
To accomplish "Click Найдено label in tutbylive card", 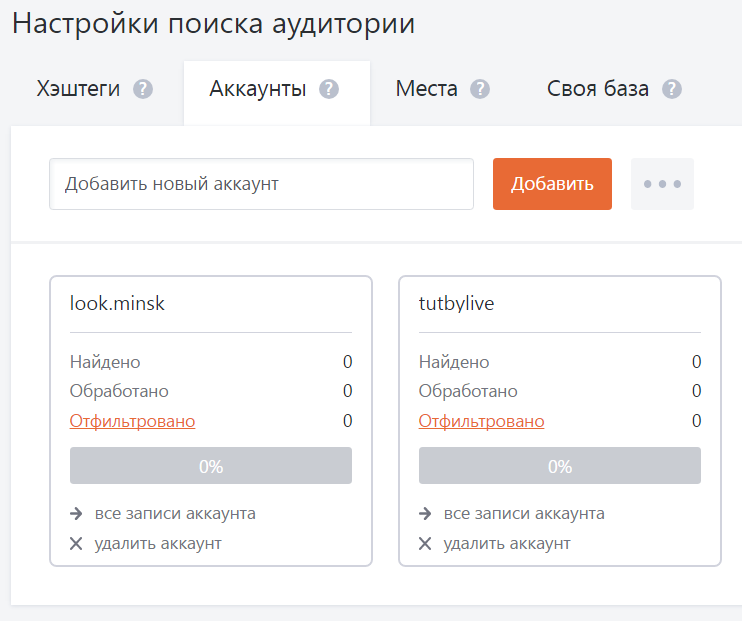I will [x=454, y=362].
